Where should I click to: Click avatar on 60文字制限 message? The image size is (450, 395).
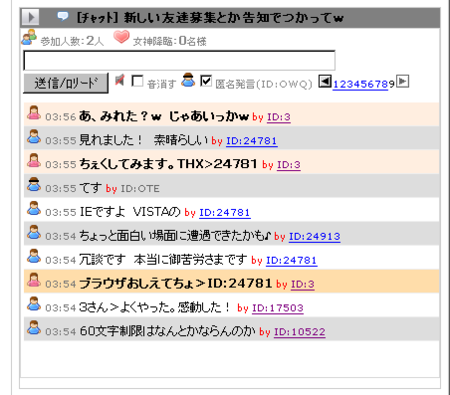[x=34, y=328]
